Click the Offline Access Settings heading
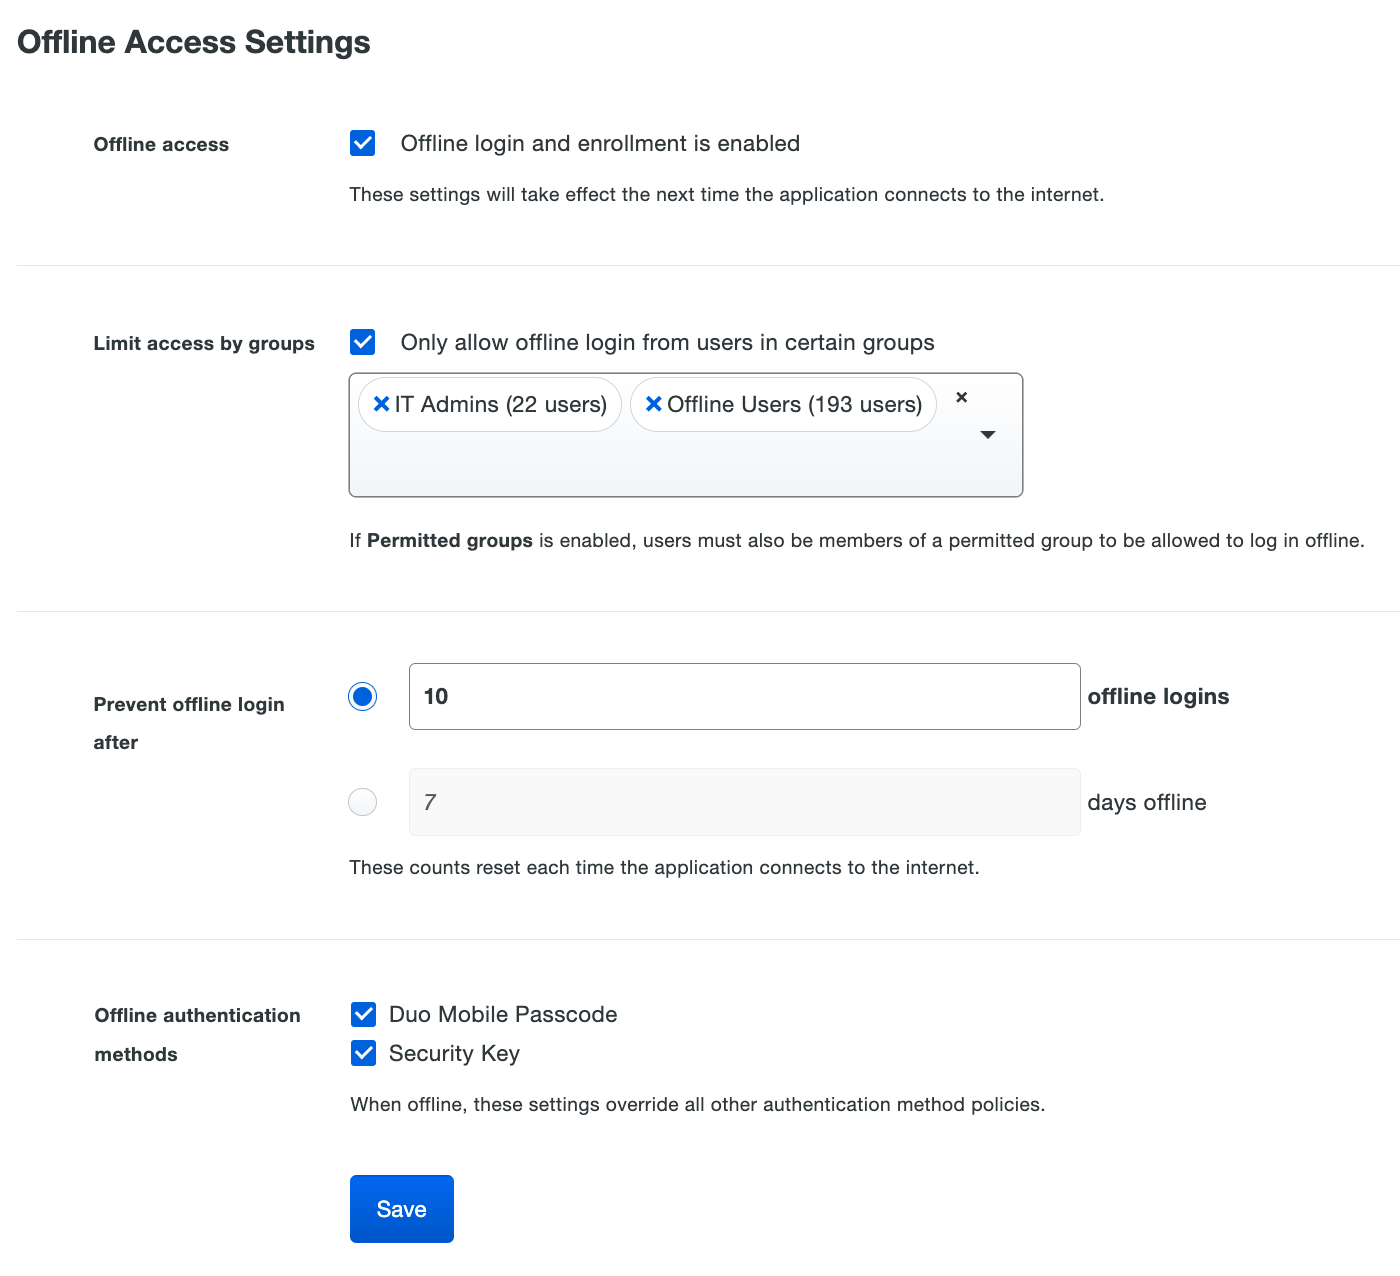The height and width of the screenshot is (1276, 1400). 193,41
